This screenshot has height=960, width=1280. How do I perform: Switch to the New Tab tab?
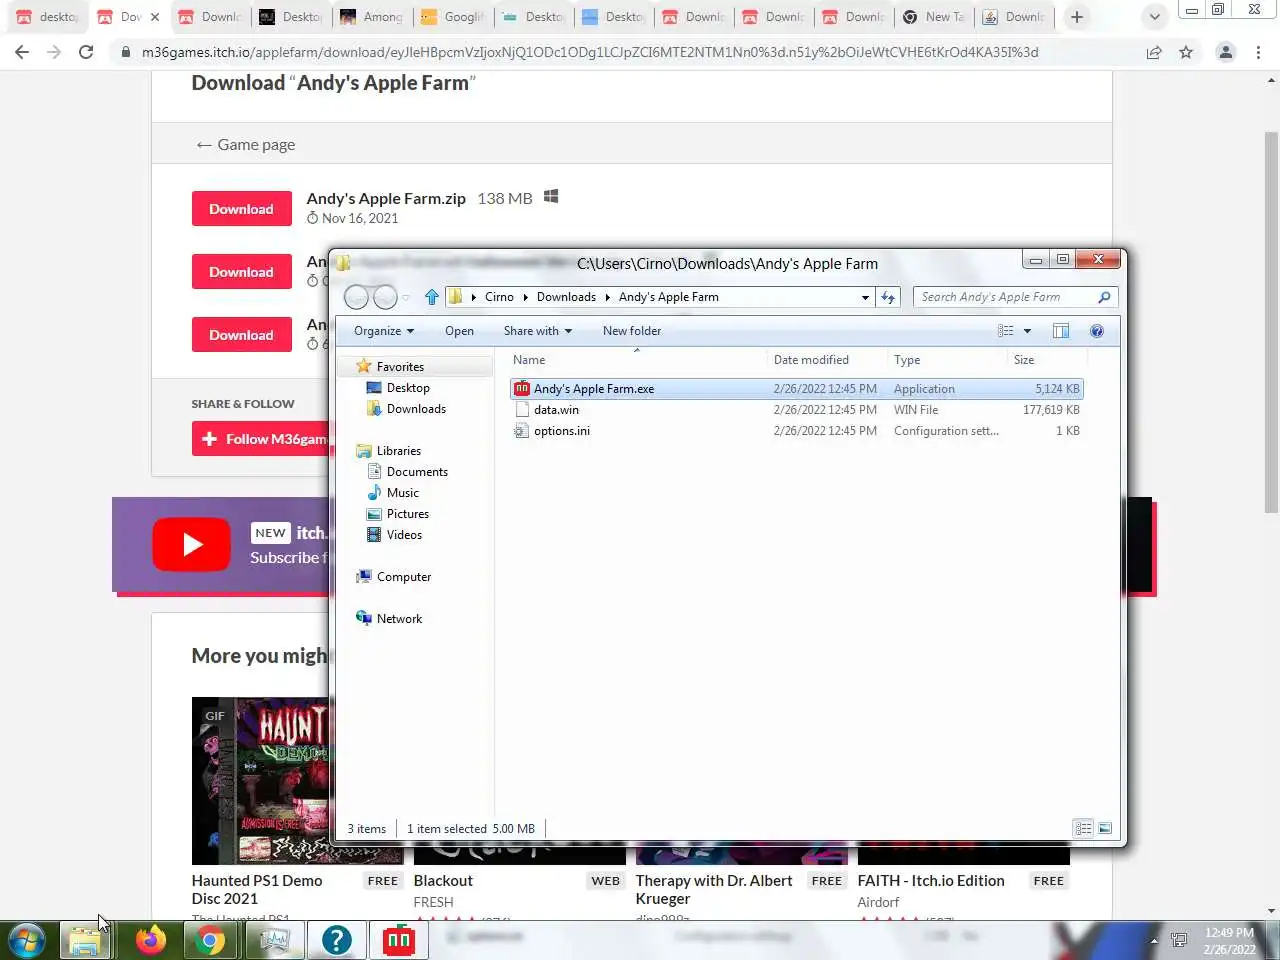click(934, 17)
